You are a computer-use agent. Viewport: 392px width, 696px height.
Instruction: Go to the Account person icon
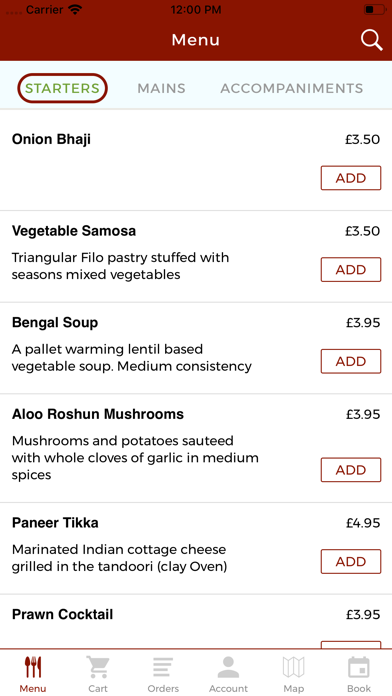228,667
